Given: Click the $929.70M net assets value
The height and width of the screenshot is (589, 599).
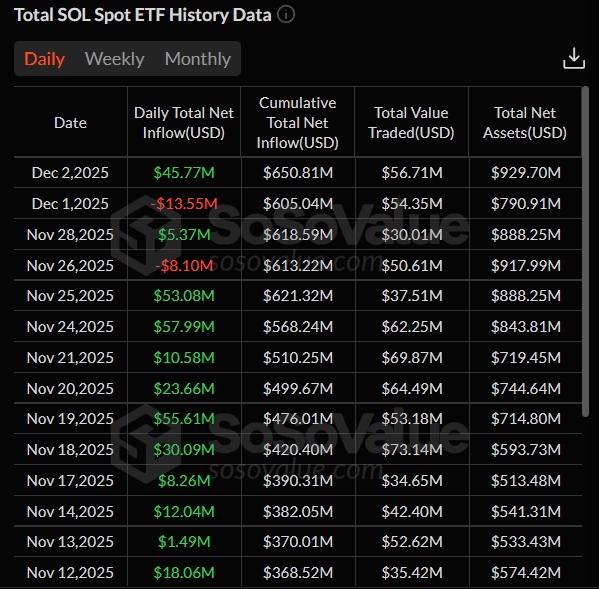Looking at the screenshot, I should pyautogui.click(x=526, y=173).
